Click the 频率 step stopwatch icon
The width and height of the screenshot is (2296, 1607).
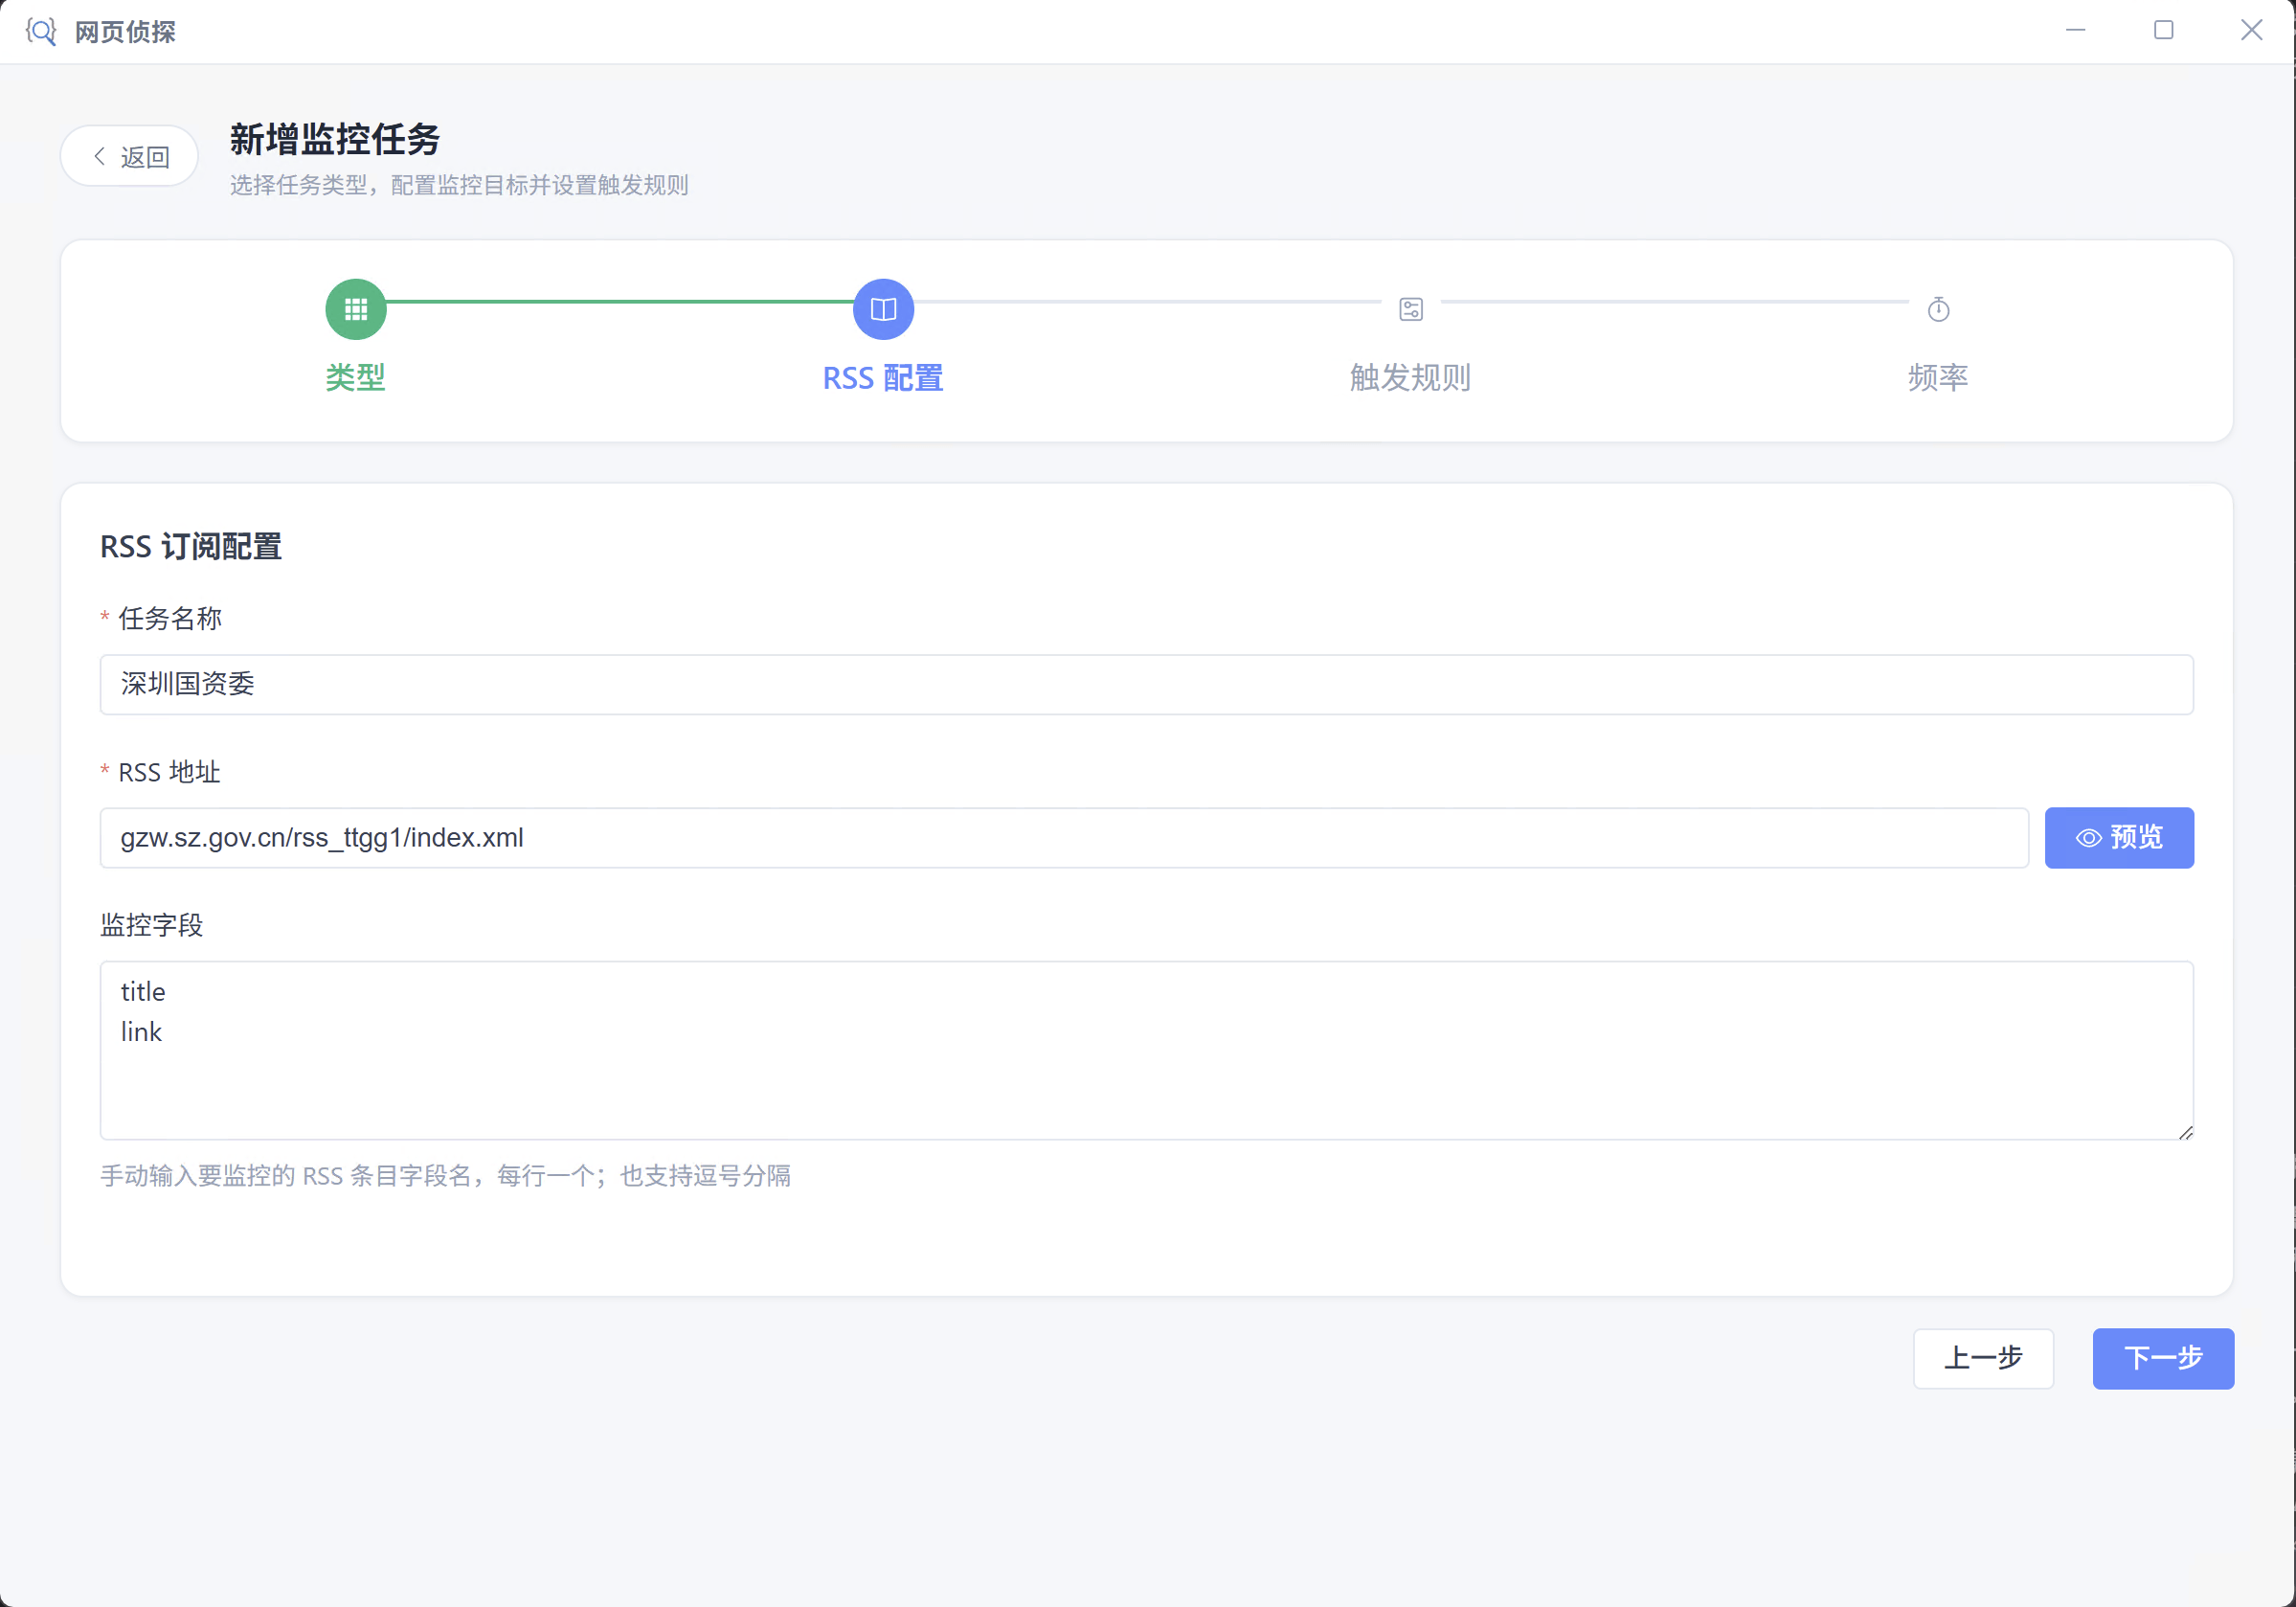pos(1938,309)
